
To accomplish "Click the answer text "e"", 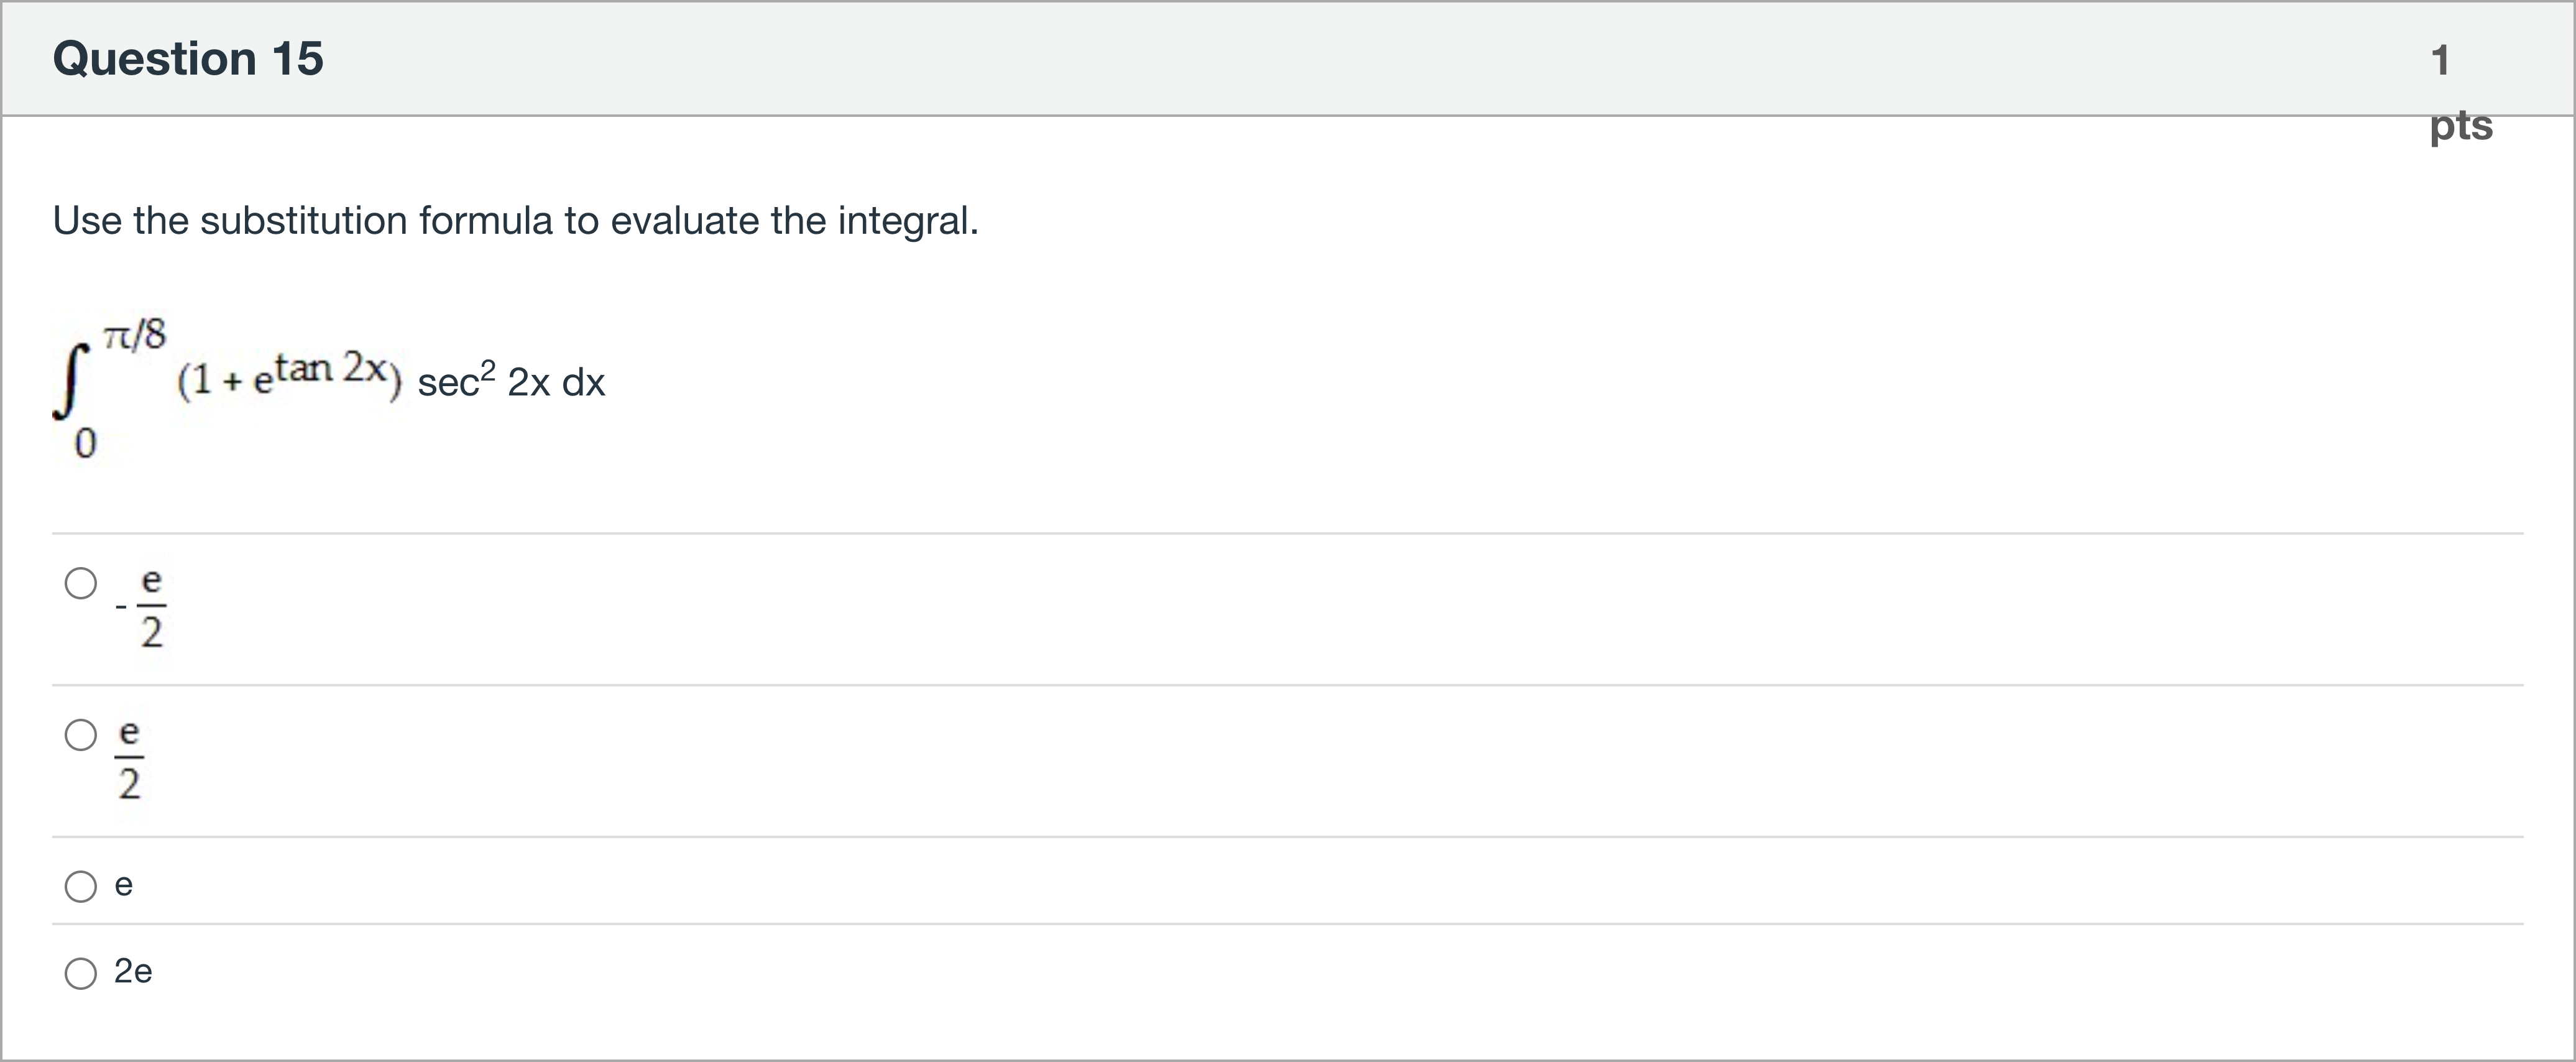I will (x=124, y=885).
